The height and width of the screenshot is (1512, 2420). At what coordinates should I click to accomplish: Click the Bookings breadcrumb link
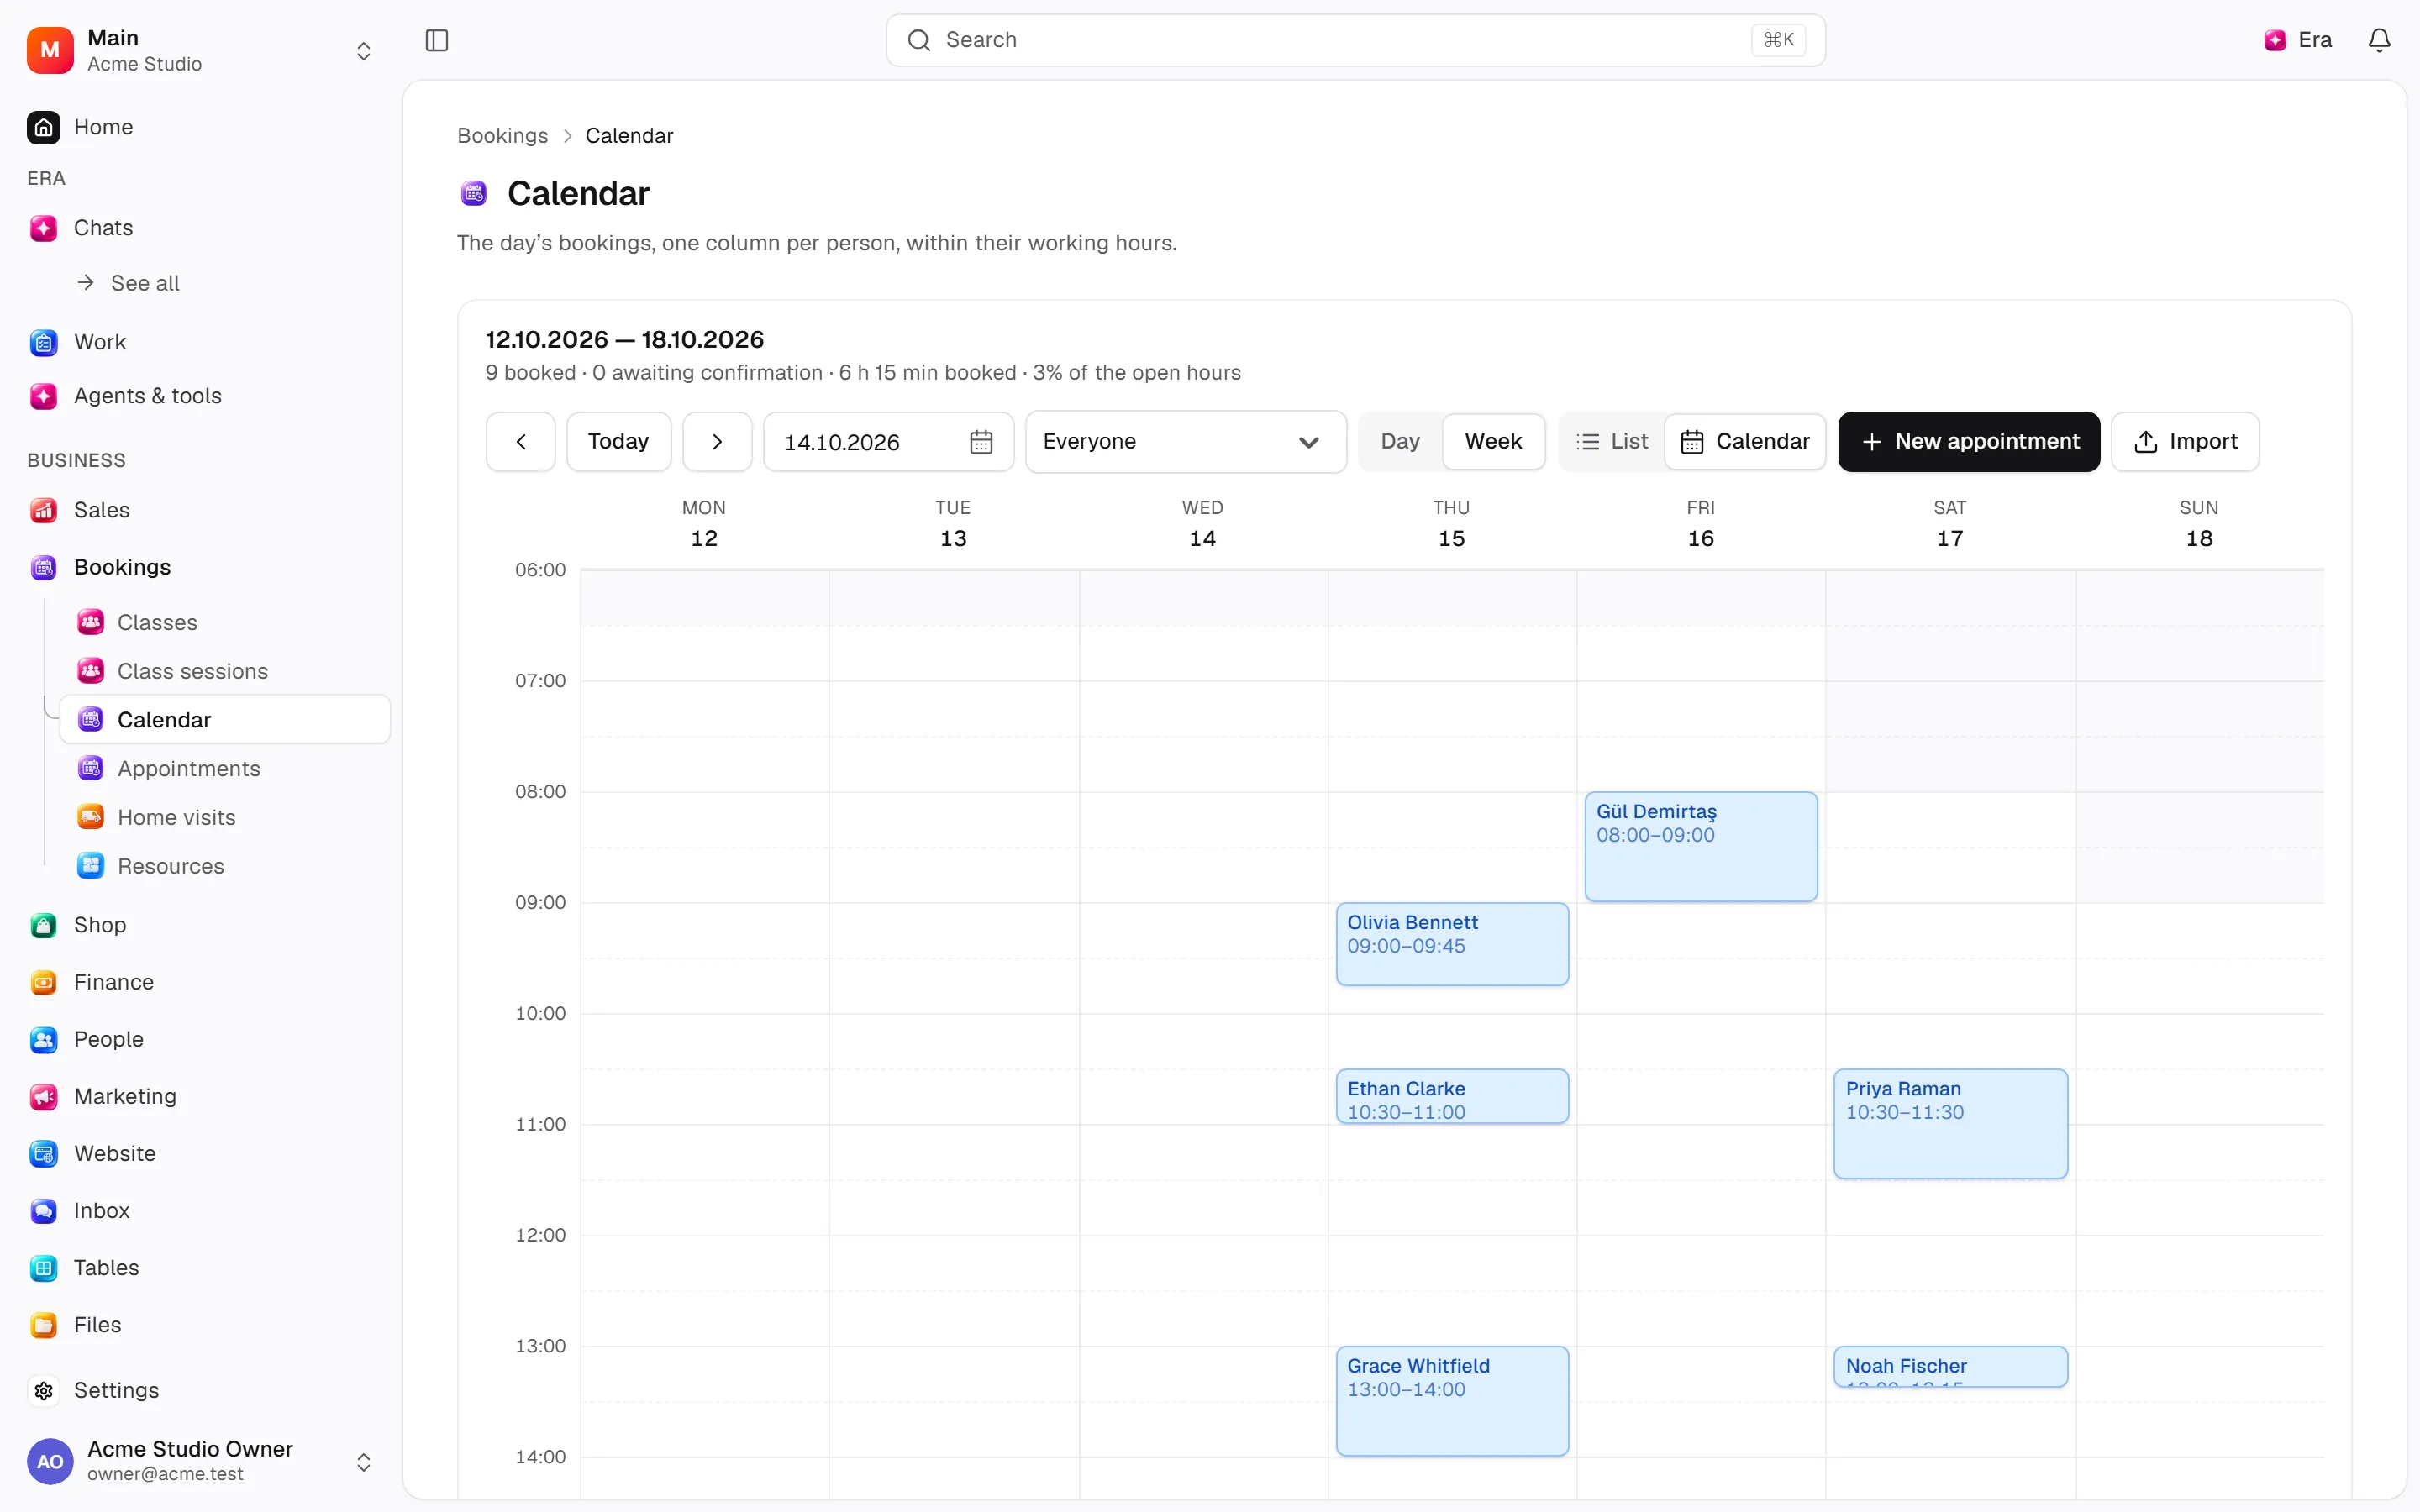point(502,136)
